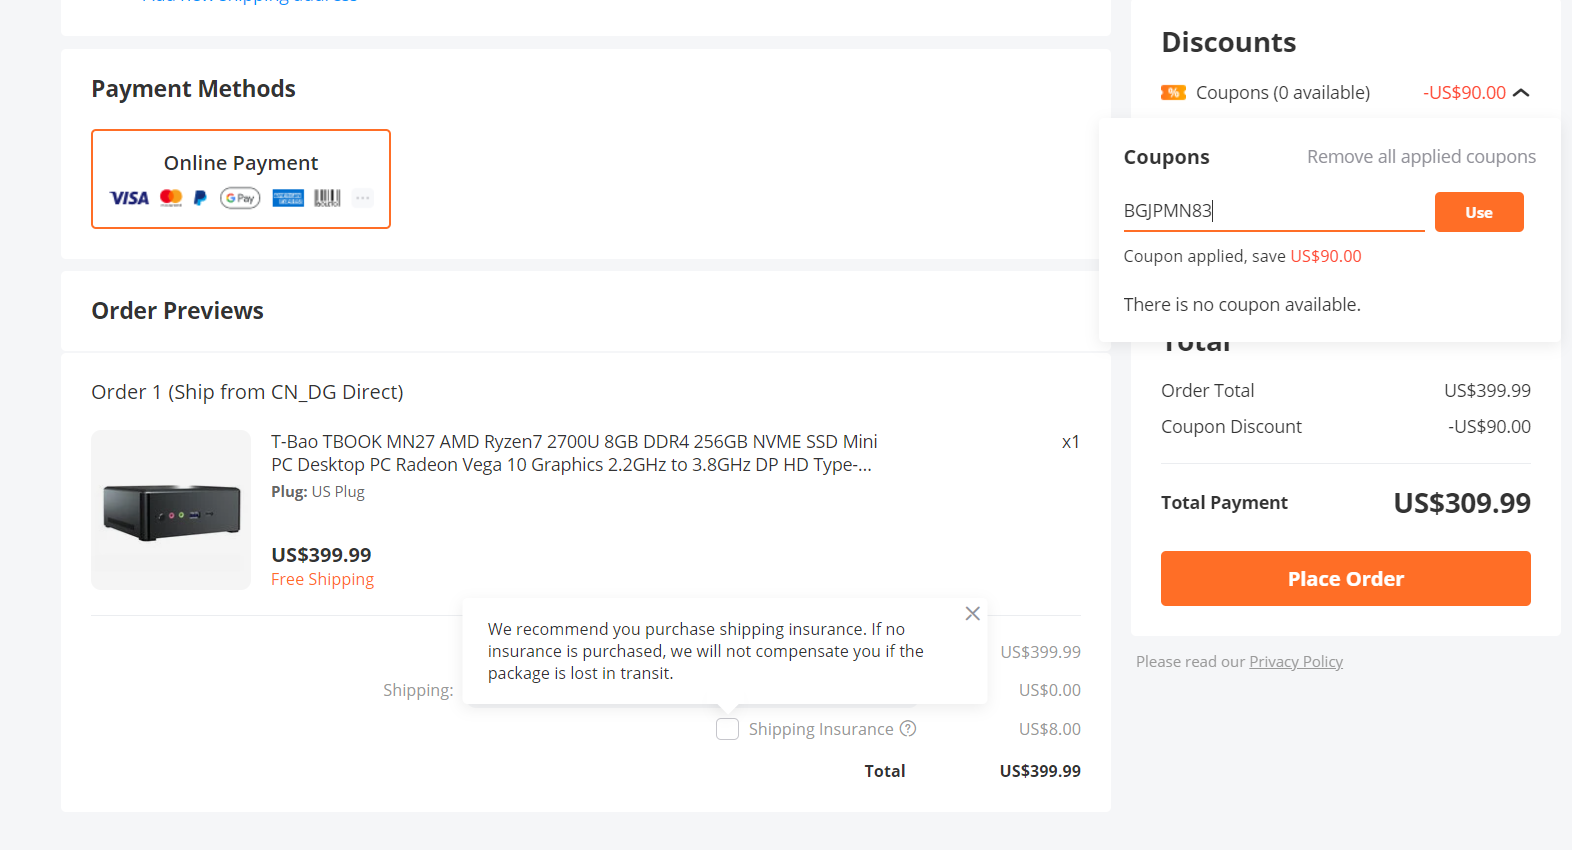Click the US$8.00 shipping insurance price

coord(1050,729)
